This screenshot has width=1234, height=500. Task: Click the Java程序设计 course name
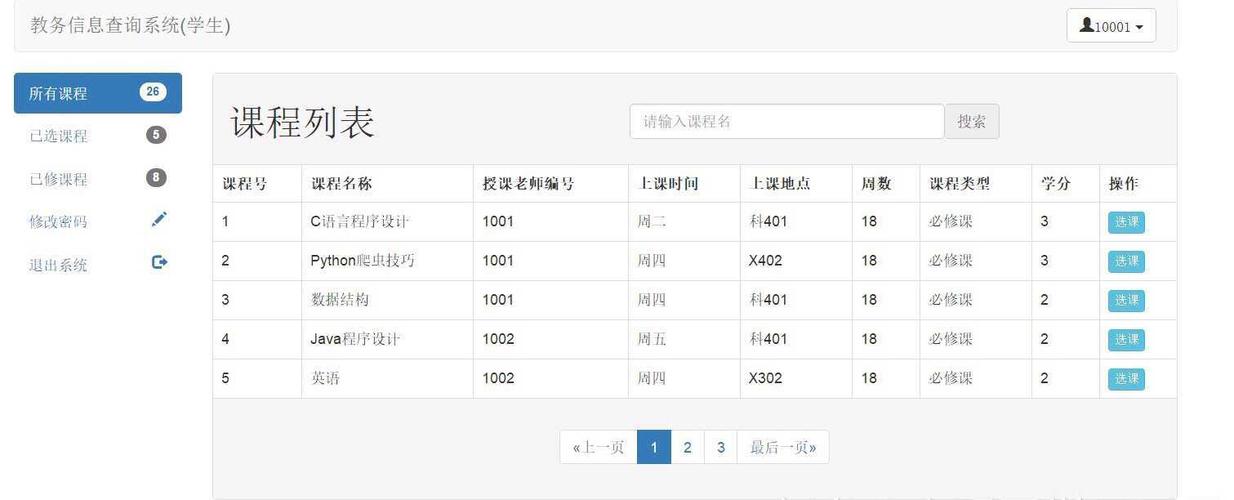pyautogui.click(x=355, y=339)
